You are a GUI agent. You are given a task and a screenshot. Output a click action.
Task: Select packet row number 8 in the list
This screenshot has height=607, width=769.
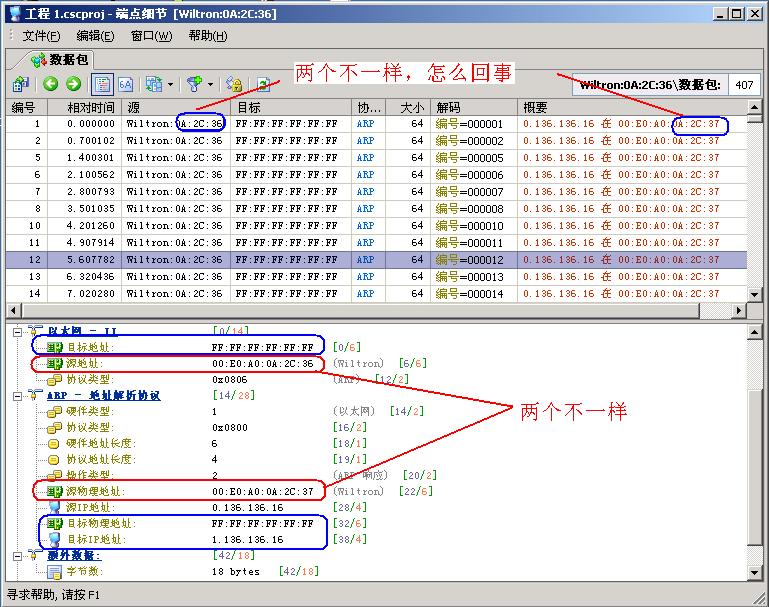pos(38,209)
